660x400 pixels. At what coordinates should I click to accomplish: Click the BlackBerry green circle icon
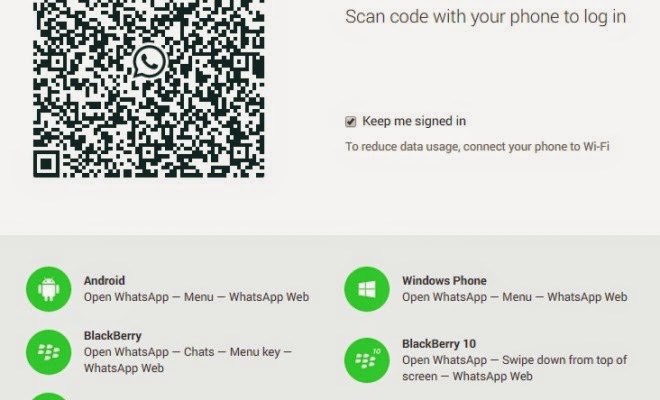tap(49, 352)
